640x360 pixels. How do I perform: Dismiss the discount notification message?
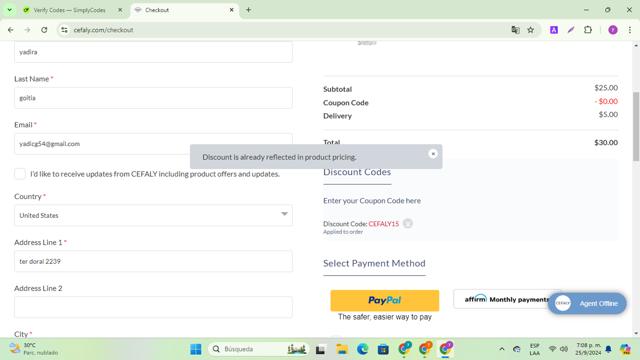point(433,153)
